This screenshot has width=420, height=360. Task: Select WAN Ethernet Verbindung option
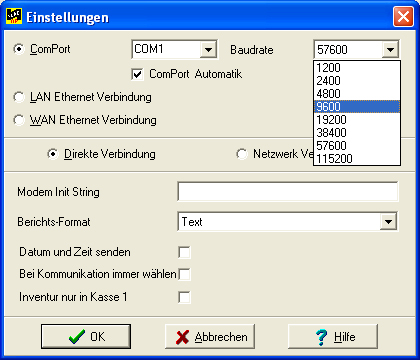pos(19,120)
